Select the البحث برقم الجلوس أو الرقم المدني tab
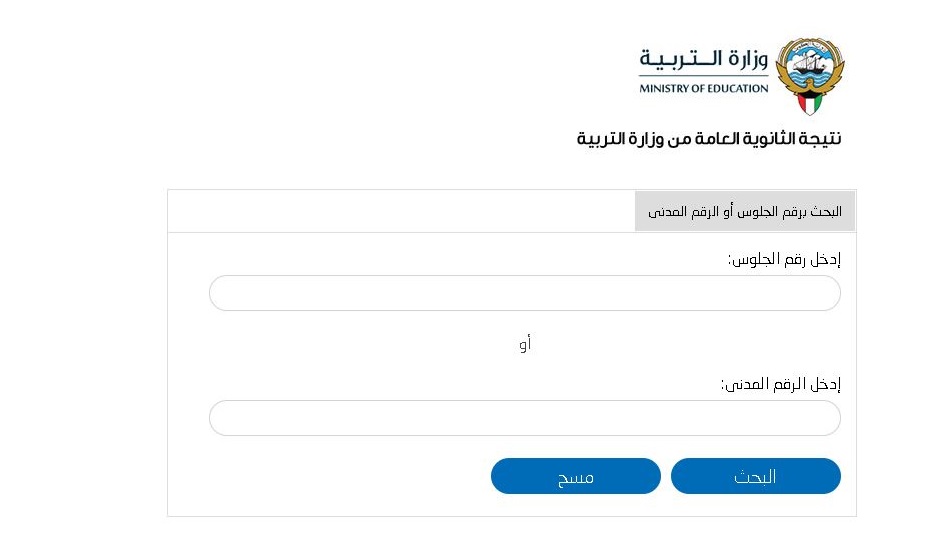Image resolution: width=929 pixels, height=555 pixels. point(745,211)
